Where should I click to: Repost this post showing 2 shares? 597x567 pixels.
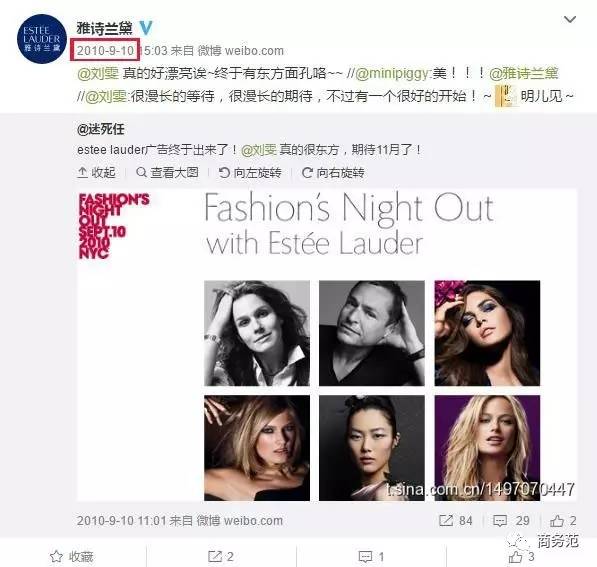click(x=221, y=556)
